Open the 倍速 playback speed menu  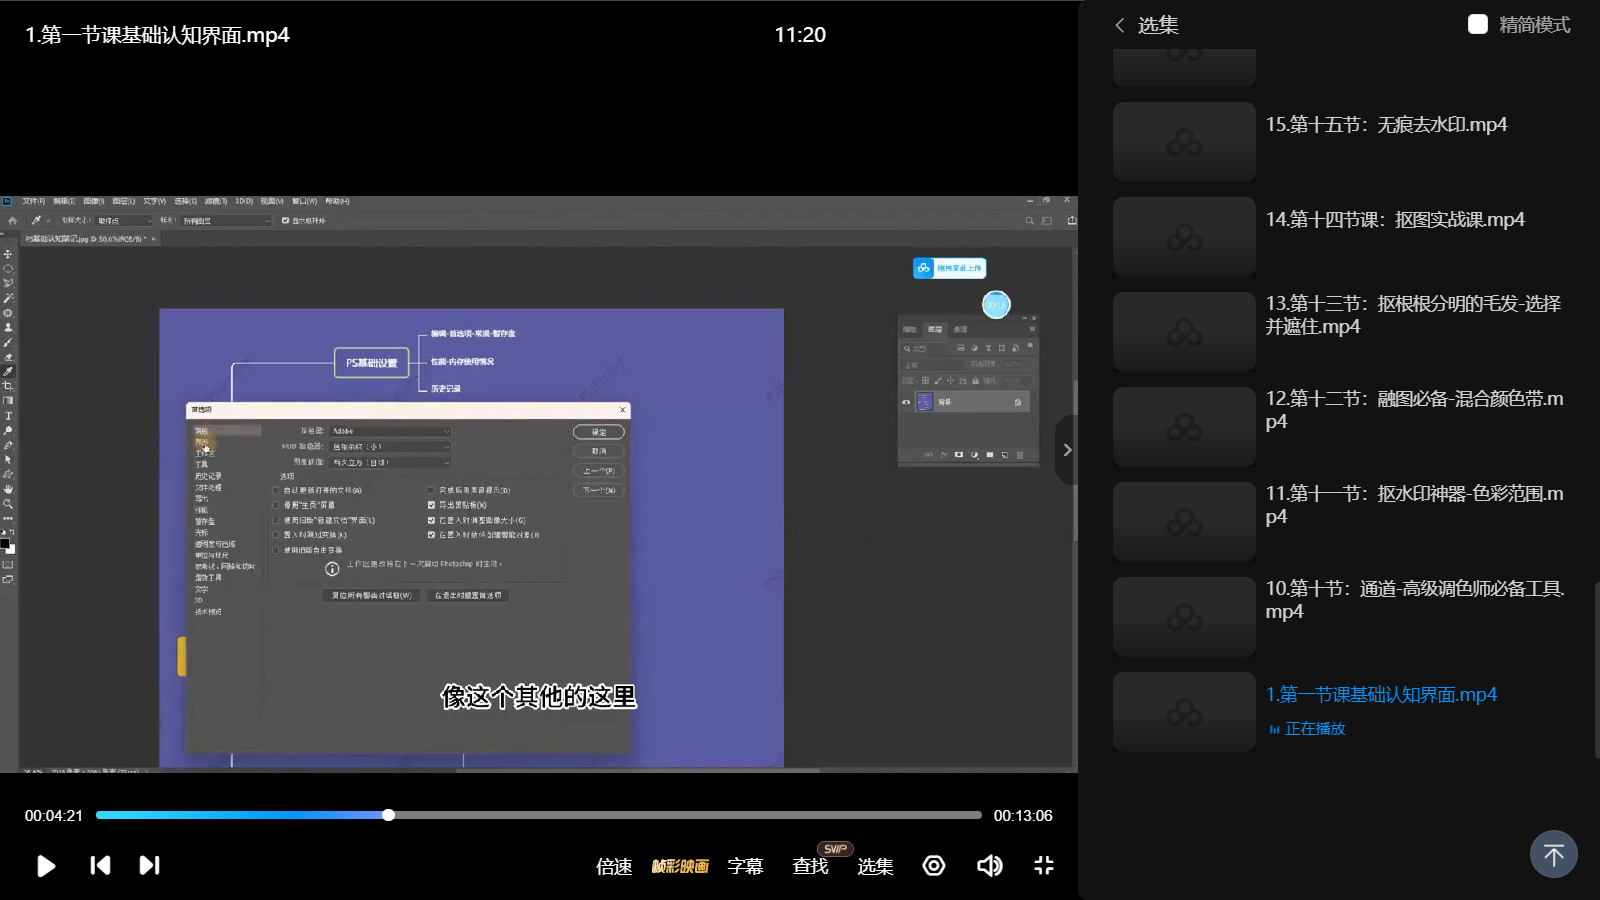(614, 866)
